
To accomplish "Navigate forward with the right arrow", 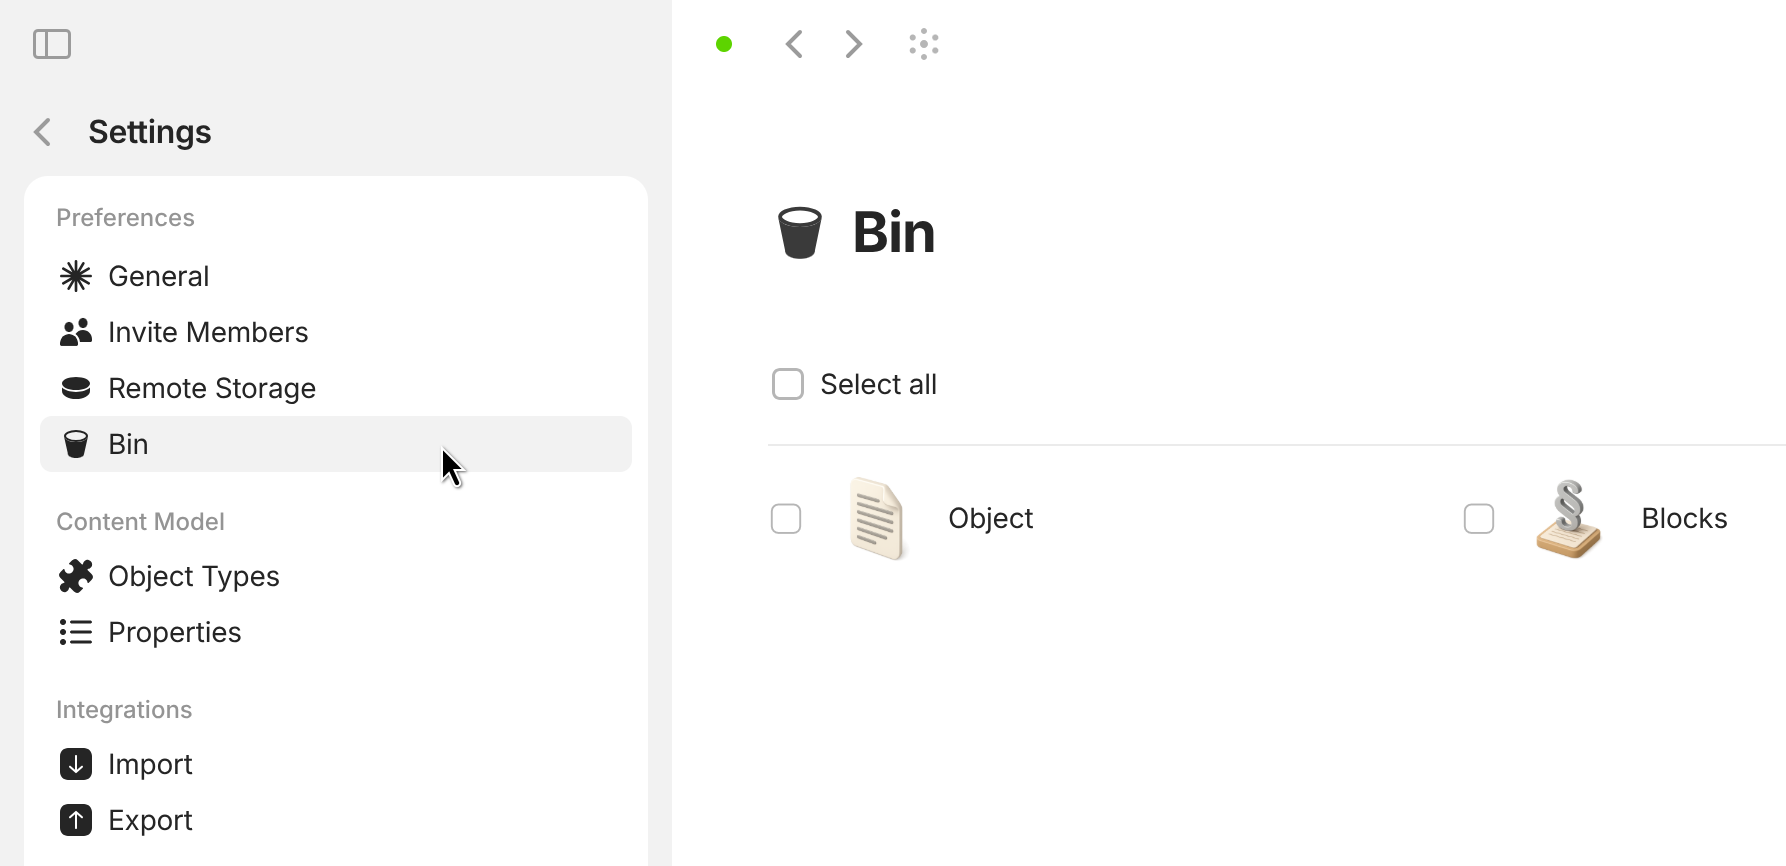I will (853, 44).
